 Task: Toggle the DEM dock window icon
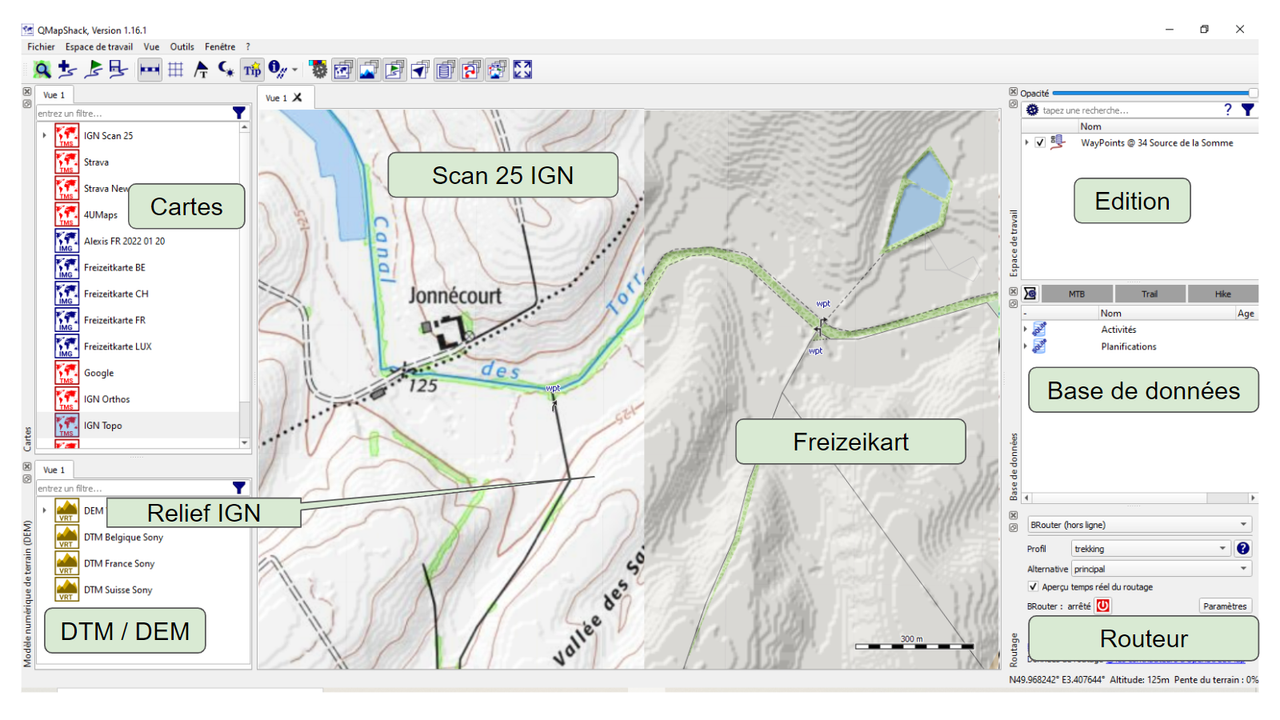(x=369, y=70)
